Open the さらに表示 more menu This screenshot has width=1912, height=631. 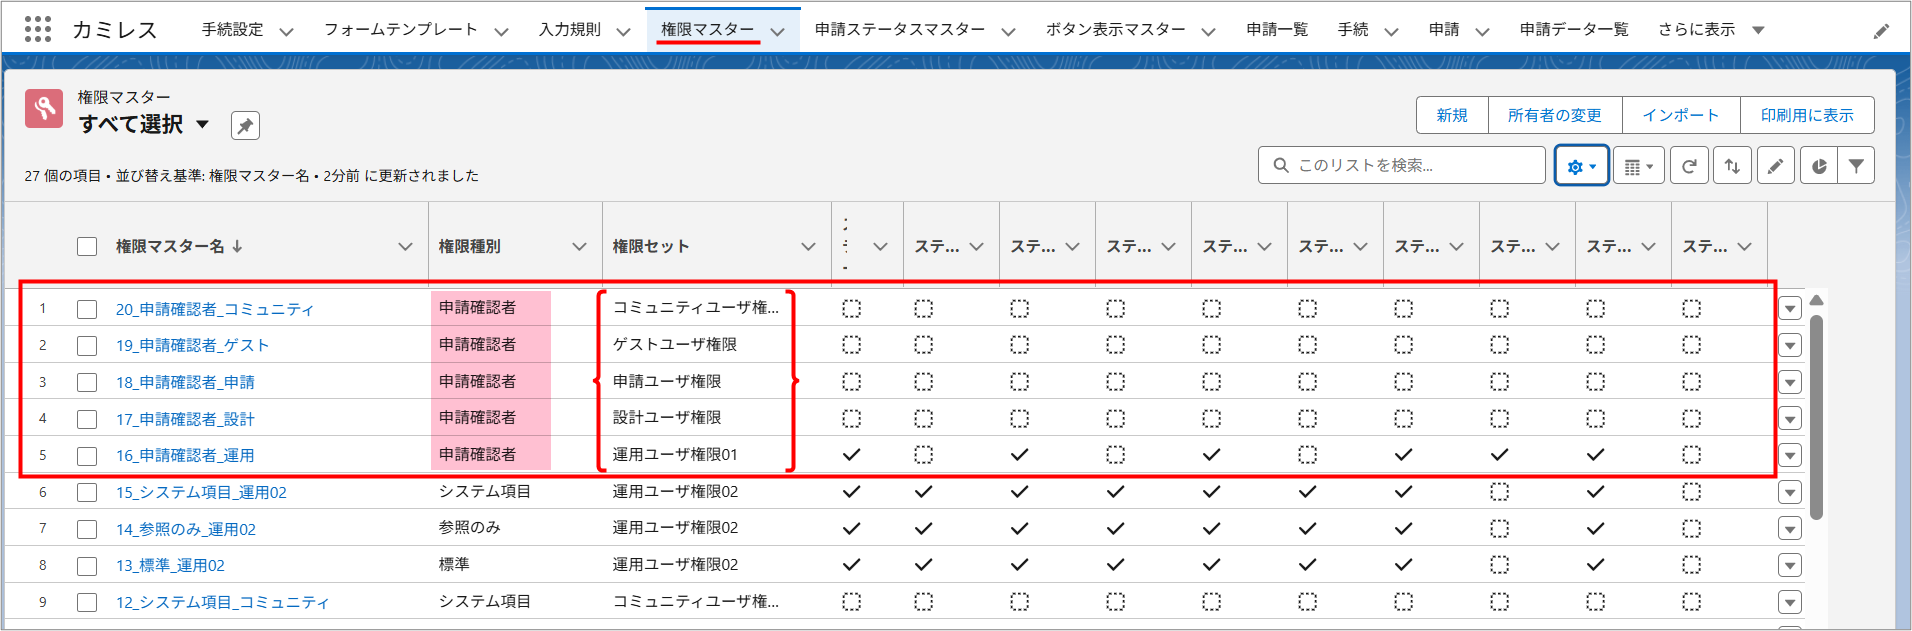click(x=1711, y=30)
